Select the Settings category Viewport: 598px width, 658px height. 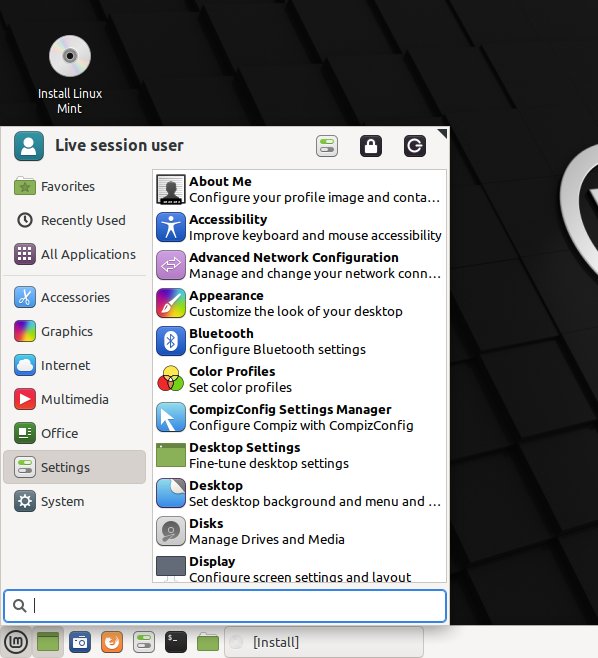coord(75,467)
